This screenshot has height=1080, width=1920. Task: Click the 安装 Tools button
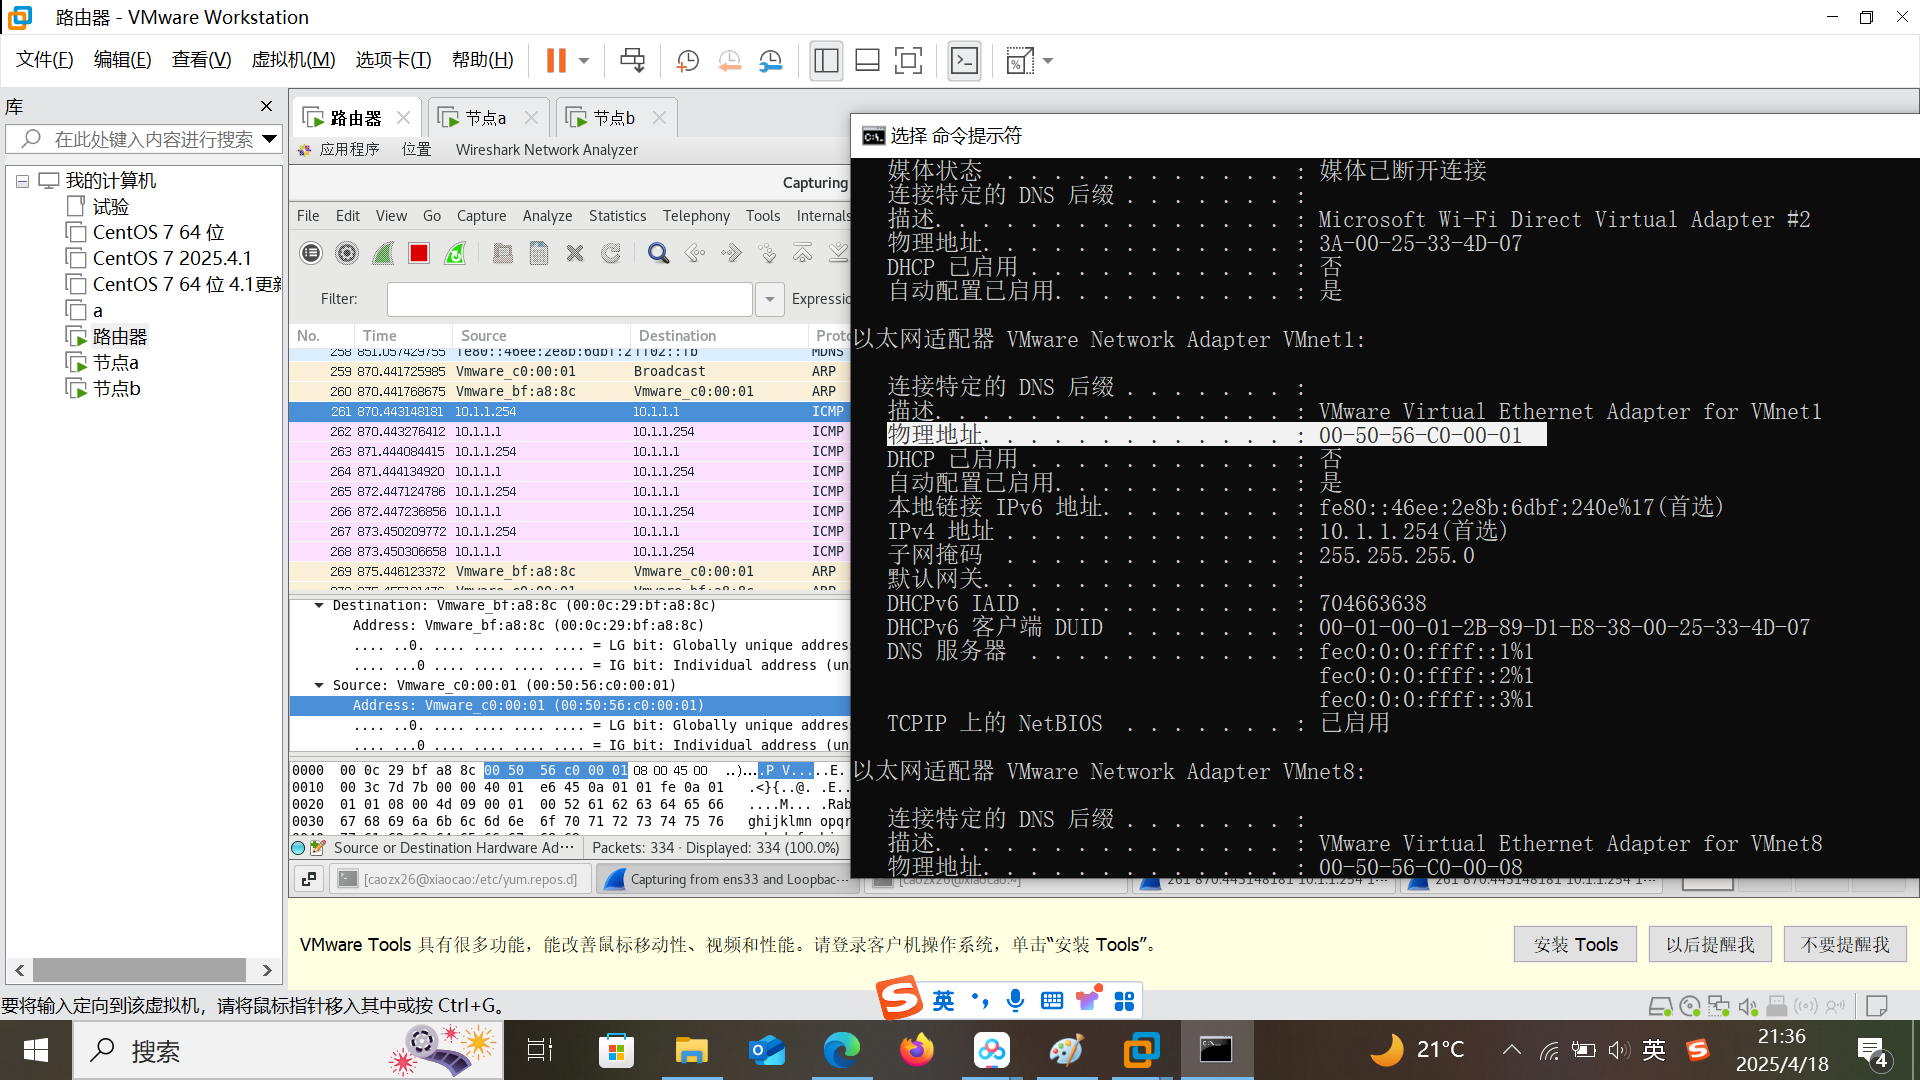1575,944
